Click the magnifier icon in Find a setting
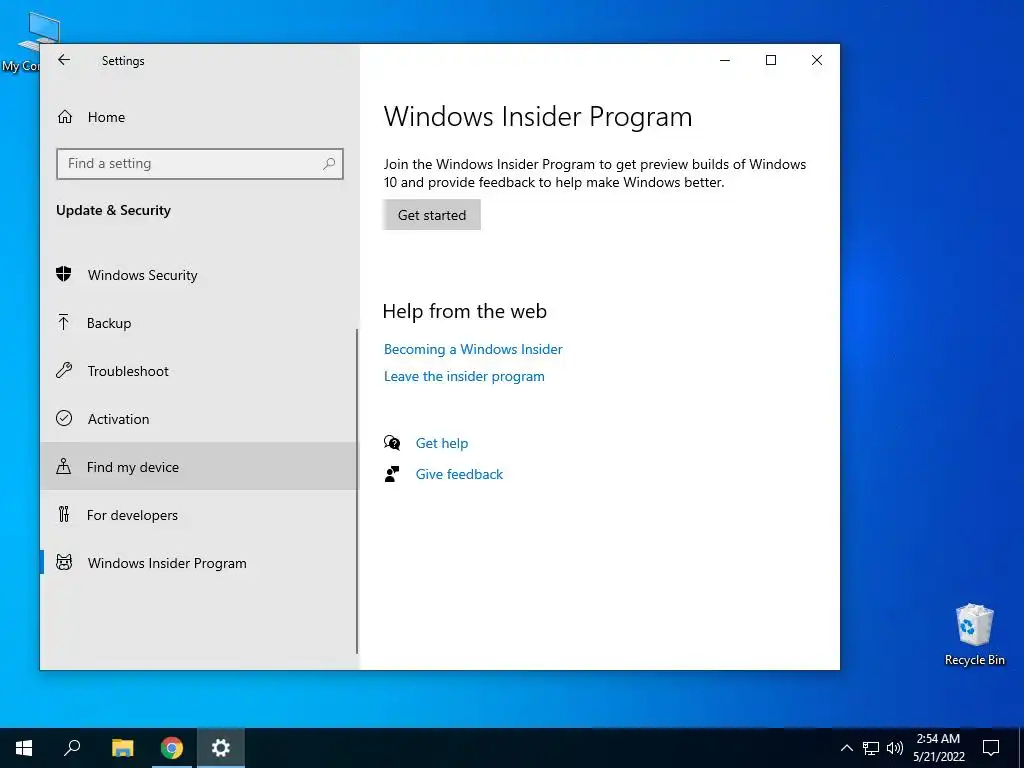Viewport: 1024px width, 768px height. pos(329,163)
